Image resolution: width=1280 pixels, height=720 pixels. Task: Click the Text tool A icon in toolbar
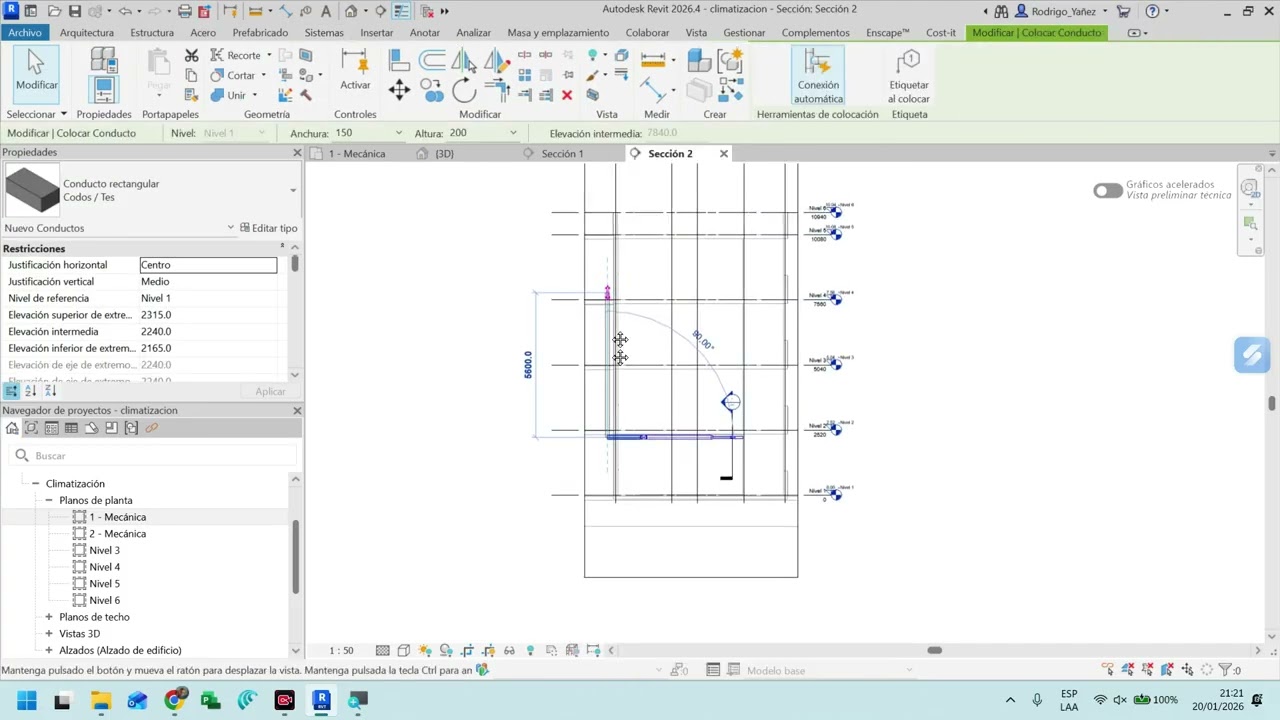click(328, 11)
